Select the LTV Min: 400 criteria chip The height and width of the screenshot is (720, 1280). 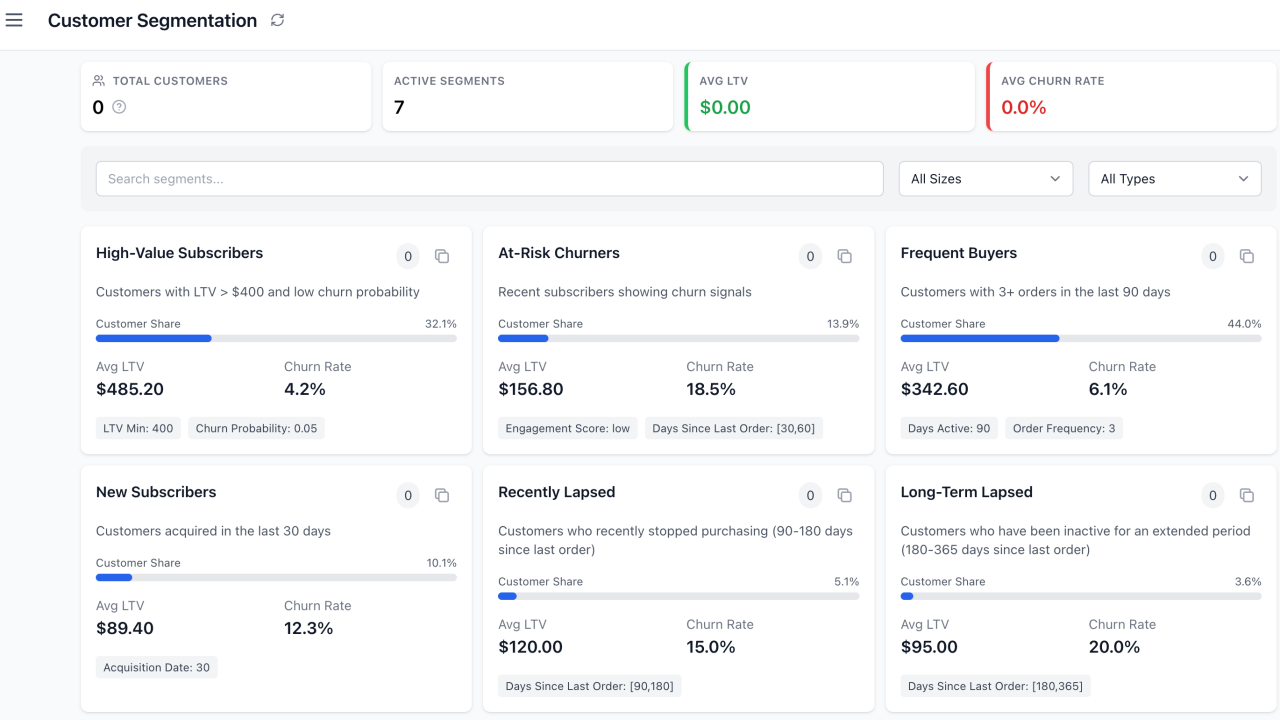point(138,427)
